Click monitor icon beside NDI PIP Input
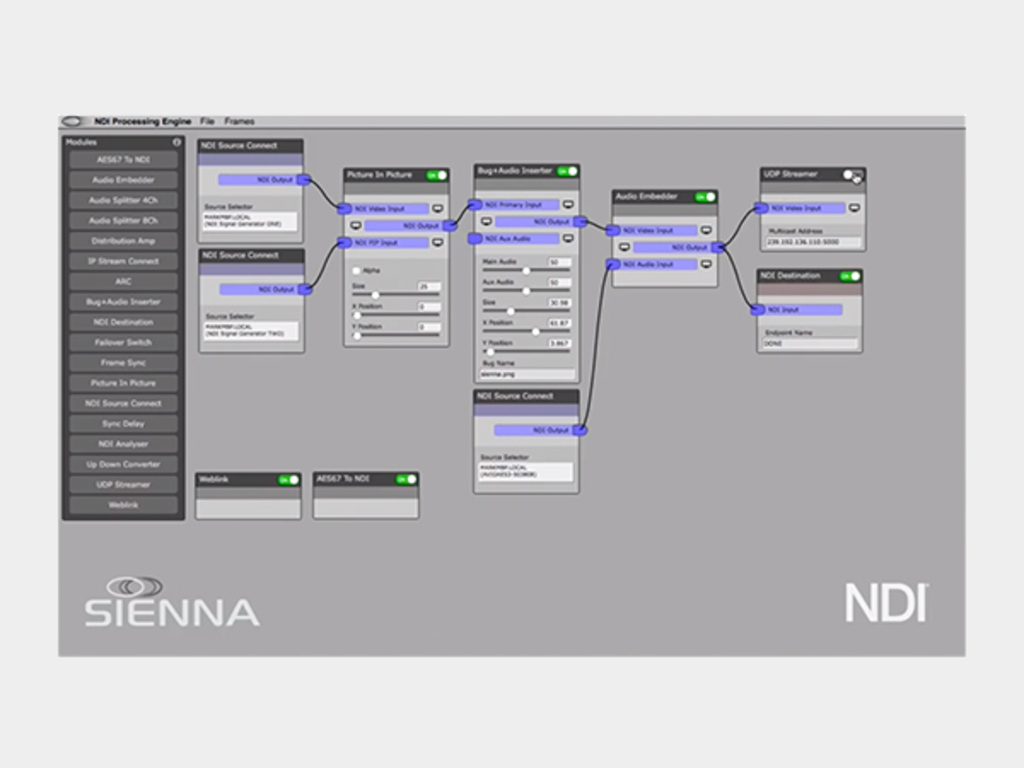 [438, 243]
